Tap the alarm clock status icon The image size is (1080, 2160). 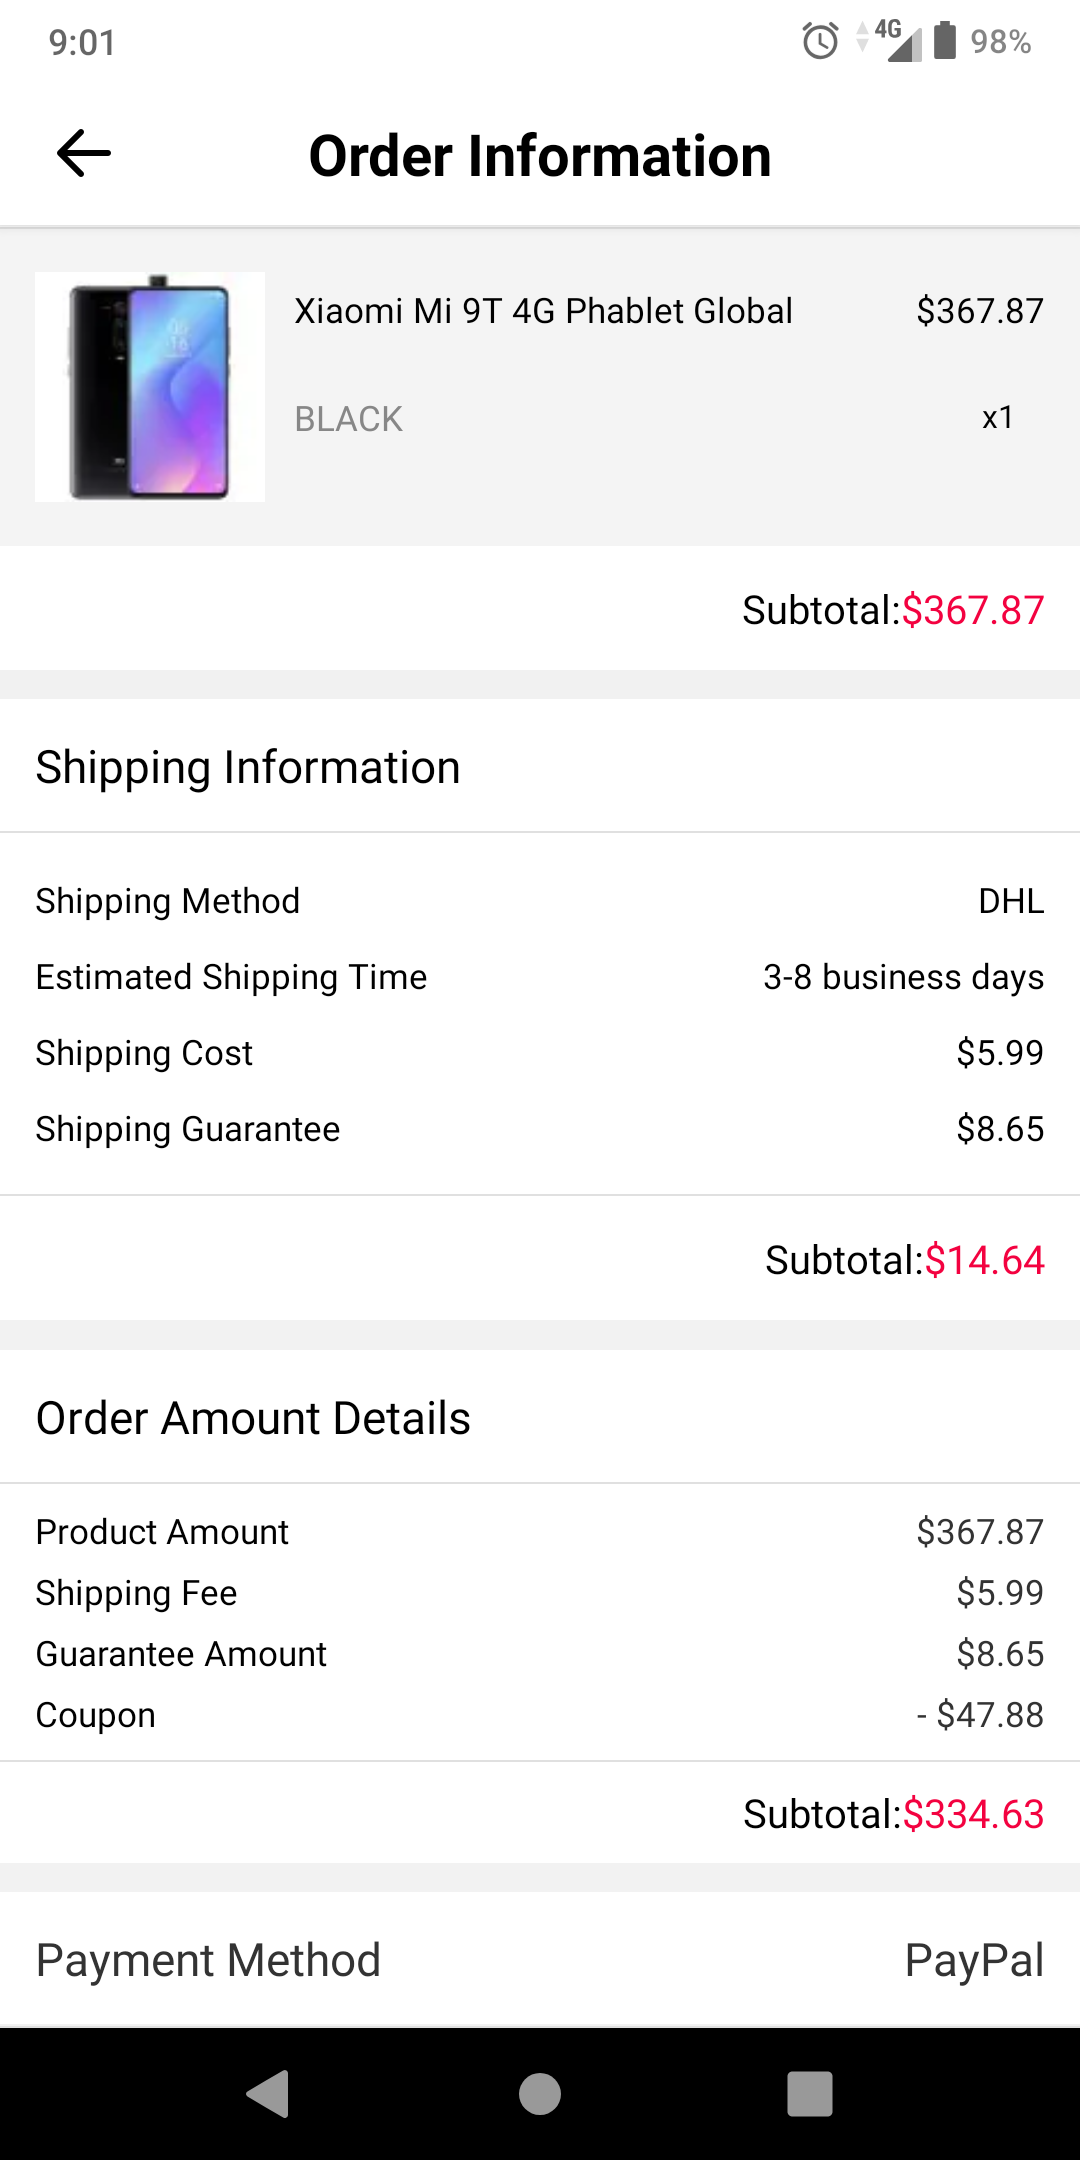[820, 41]
